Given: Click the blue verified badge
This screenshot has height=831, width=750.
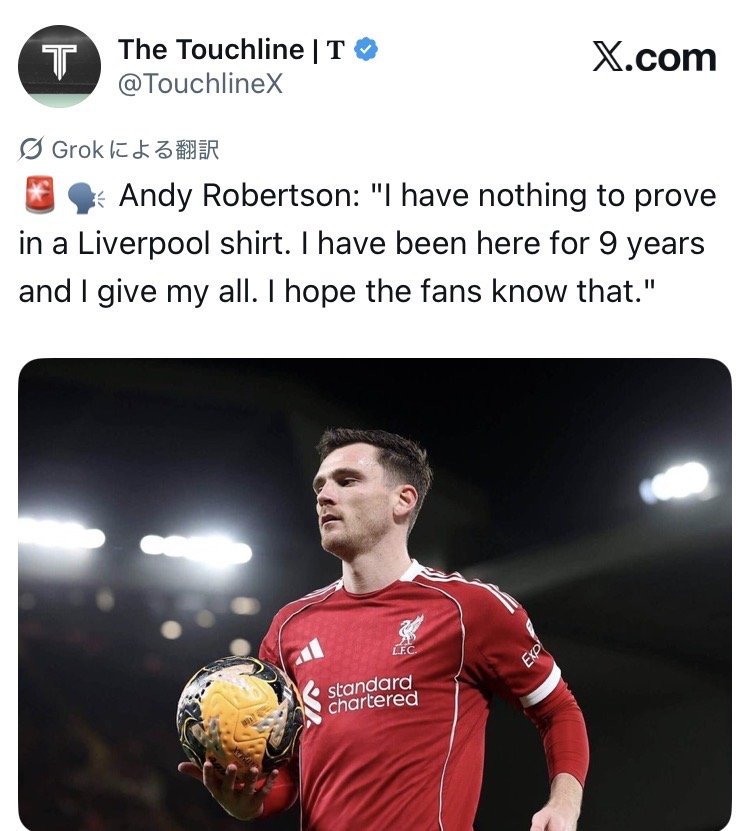Looking at the screenshot, I should click(366, 49).
